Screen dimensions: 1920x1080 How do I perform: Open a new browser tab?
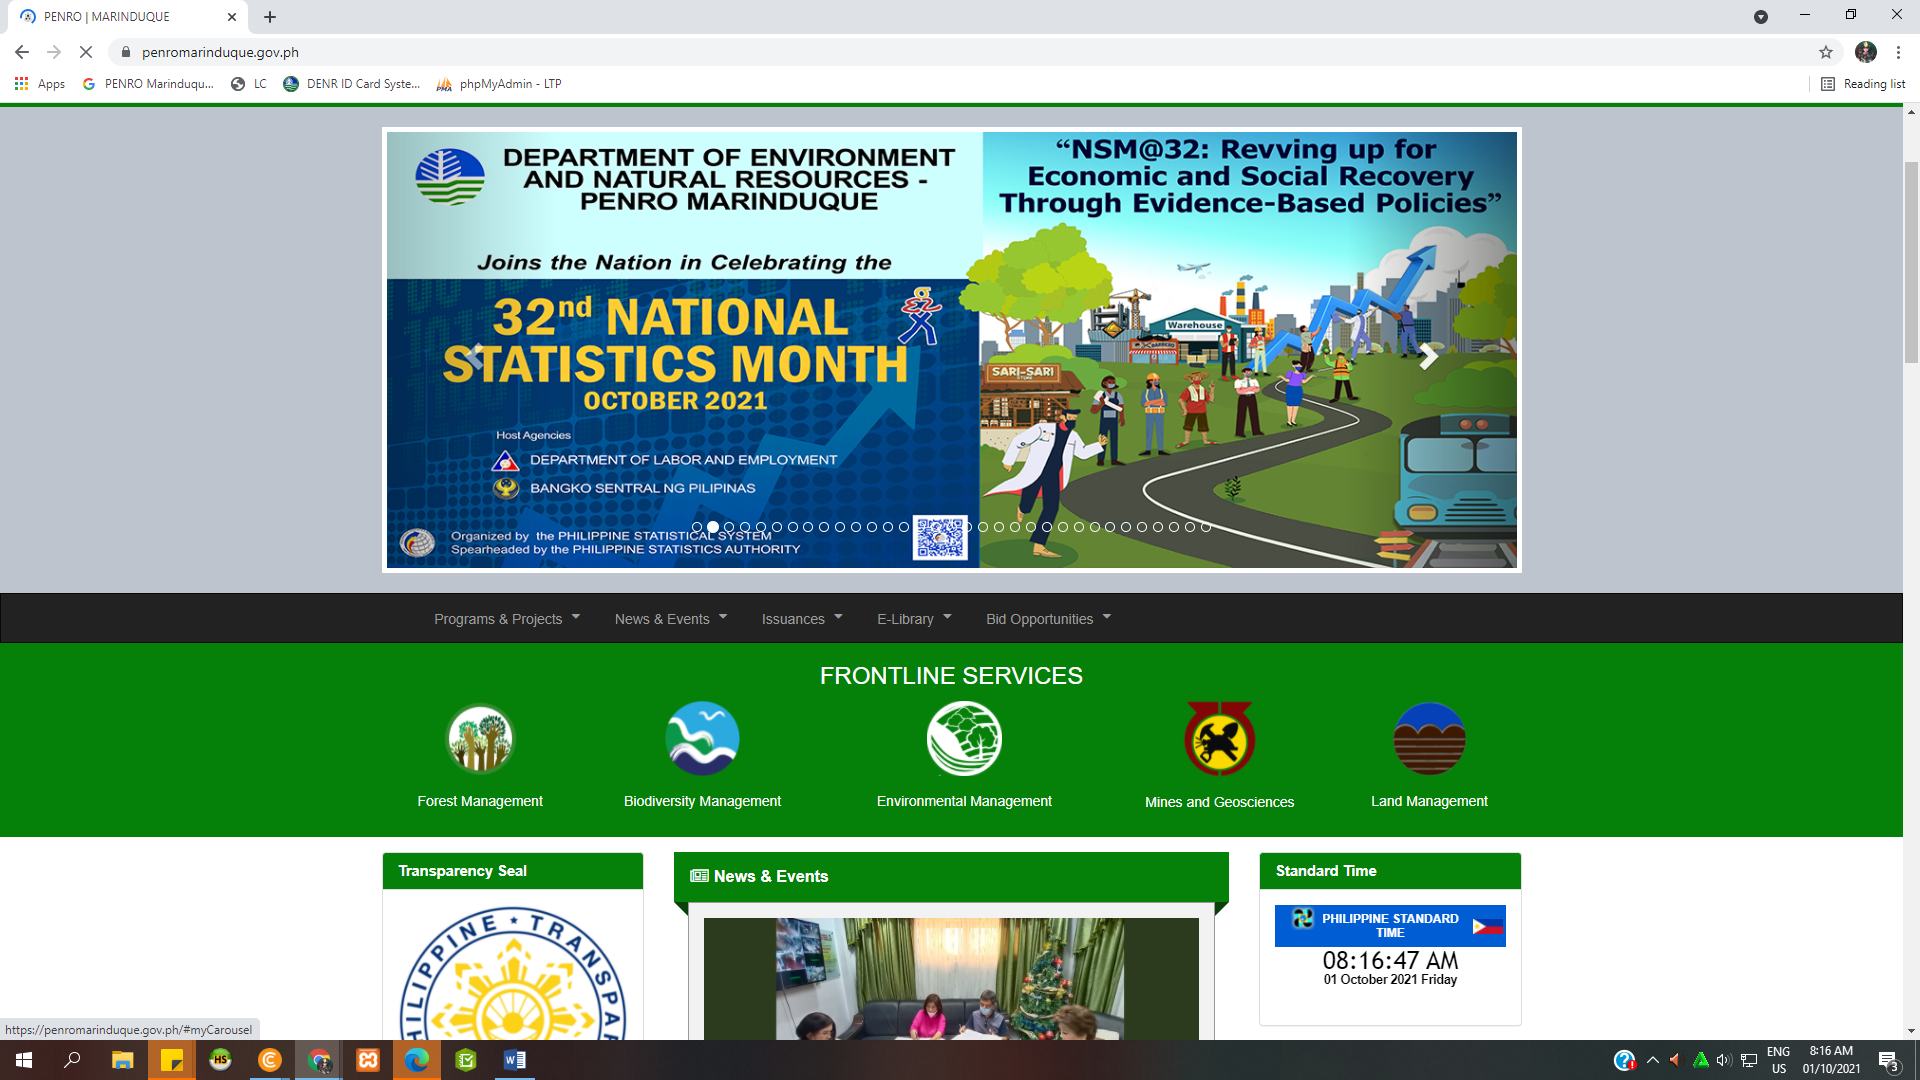point(270,17)
